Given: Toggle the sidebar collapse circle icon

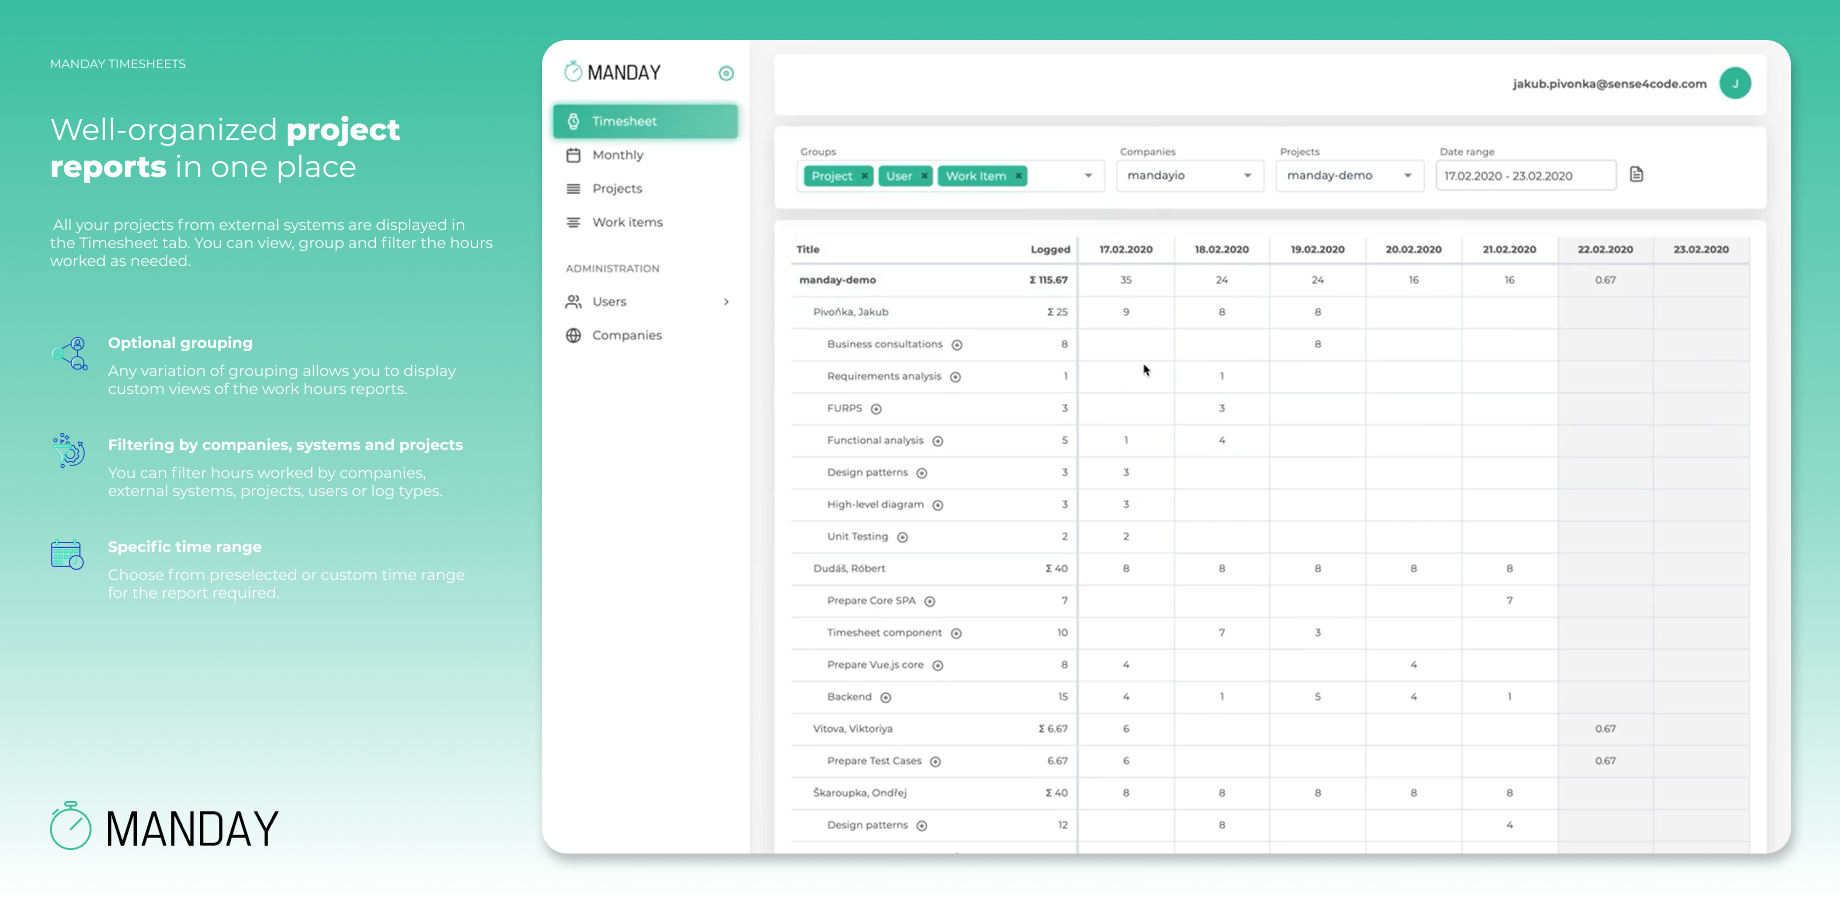Looking at the screenshot, I should point(727,73).
